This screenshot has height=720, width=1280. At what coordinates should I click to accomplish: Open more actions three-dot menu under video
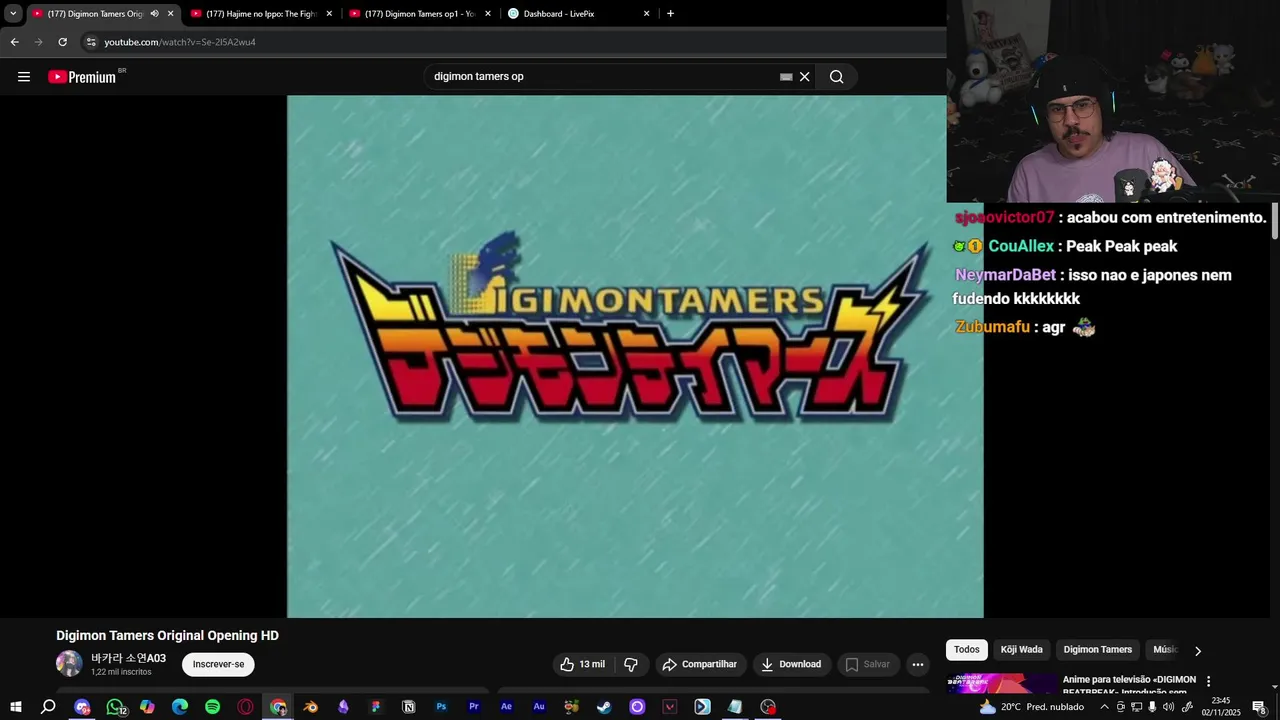[918, 664]
